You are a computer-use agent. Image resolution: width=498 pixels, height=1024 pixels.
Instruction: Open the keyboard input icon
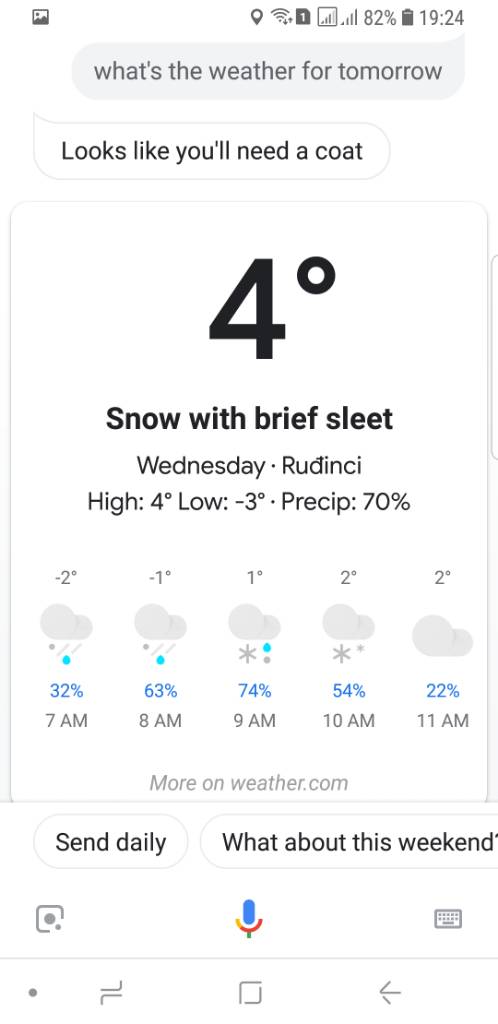(448, 919)
